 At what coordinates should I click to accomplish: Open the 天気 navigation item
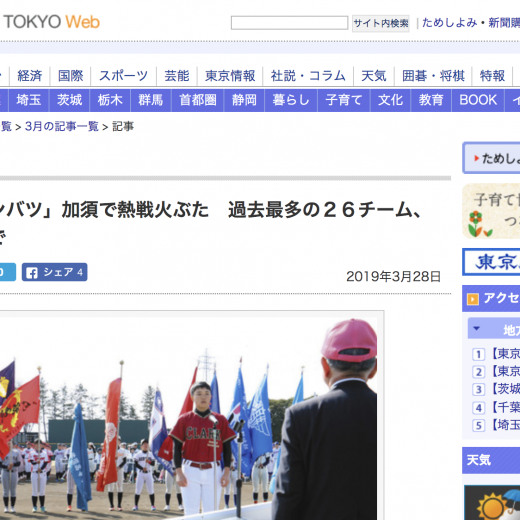[374, 76]
